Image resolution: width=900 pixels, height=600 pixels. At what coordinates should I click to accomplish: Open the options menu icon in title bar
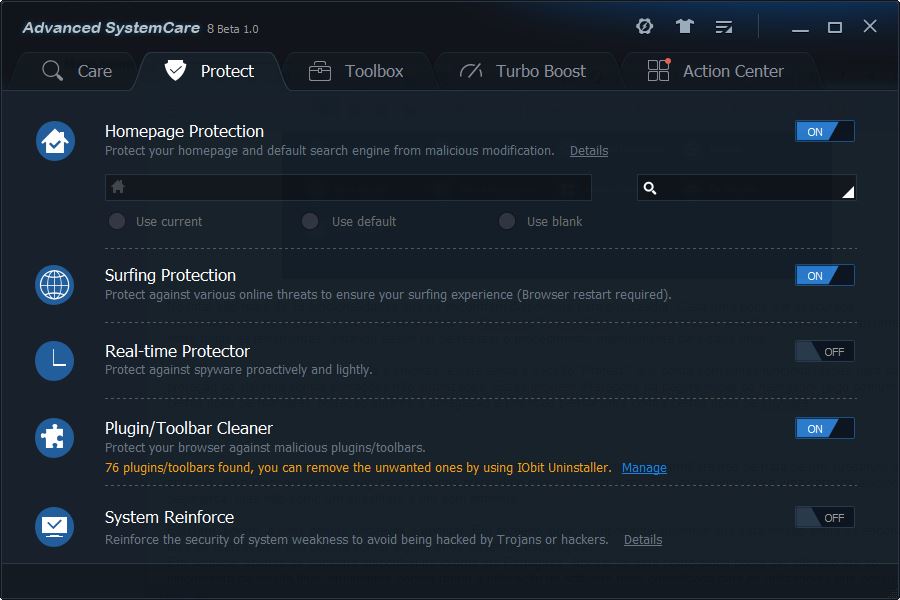coord(724,27)
